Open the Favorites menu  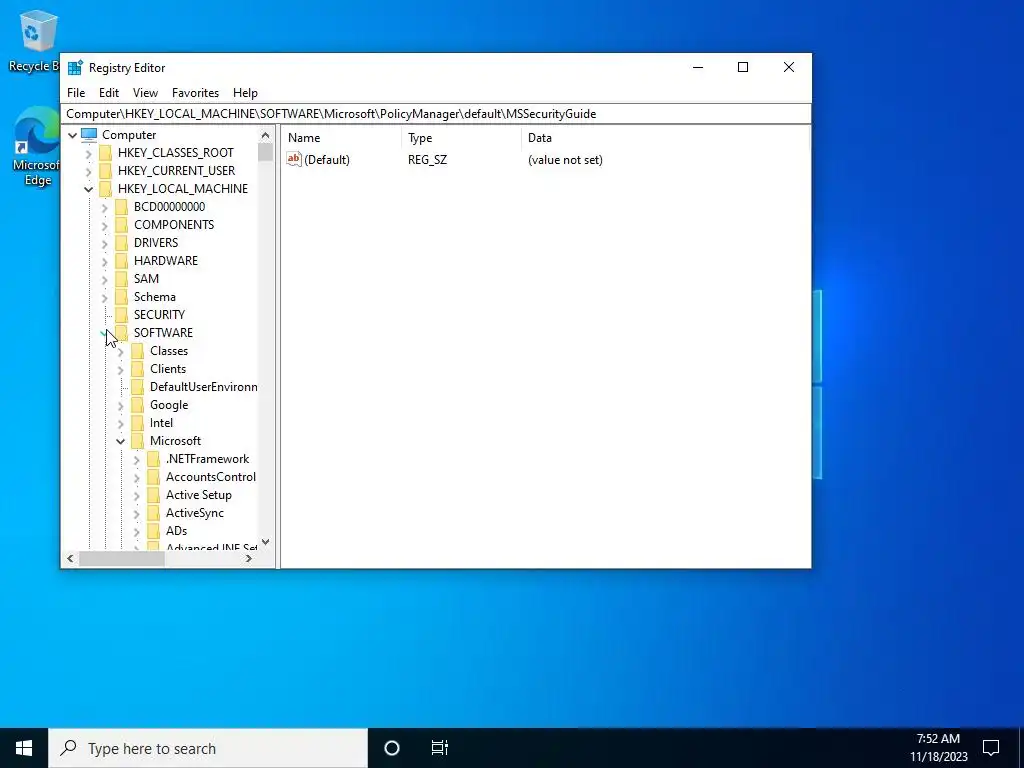pyautogui.click(x=195, y=93)
